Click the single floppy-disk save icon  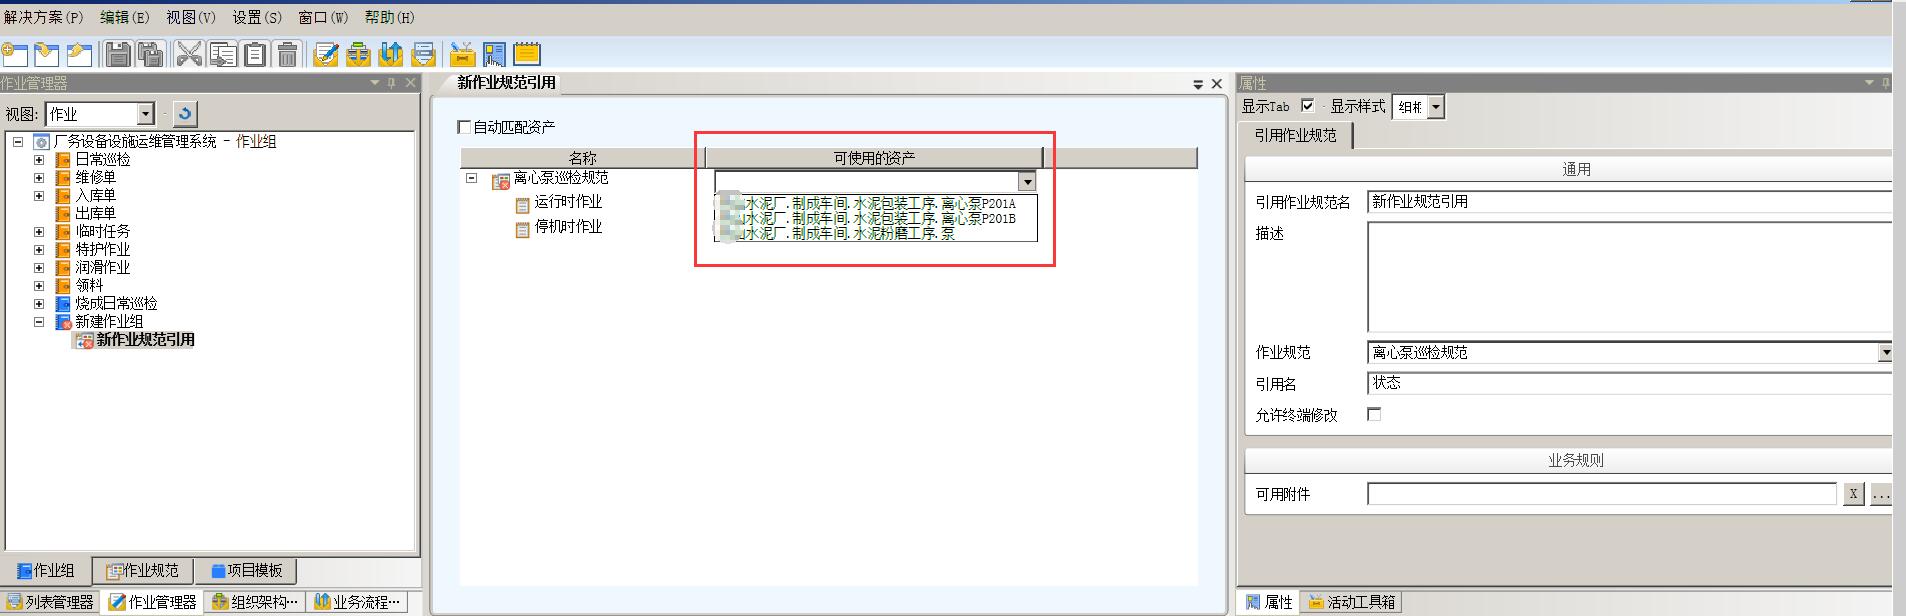coord(118,54)
